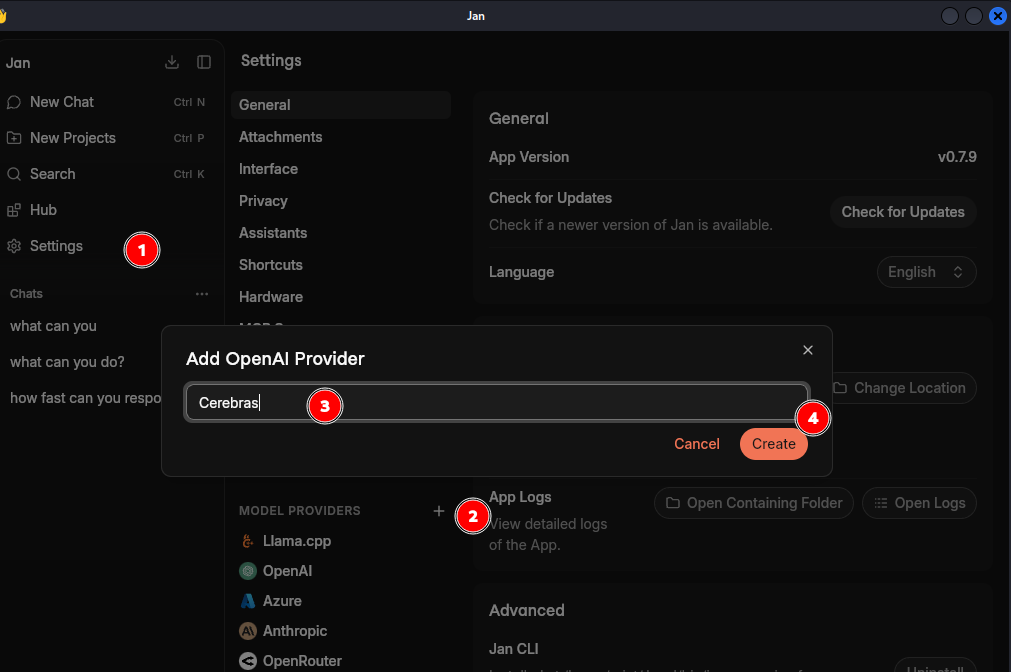
Task: Click the Open Logs button
Action: tap(919, 503)
